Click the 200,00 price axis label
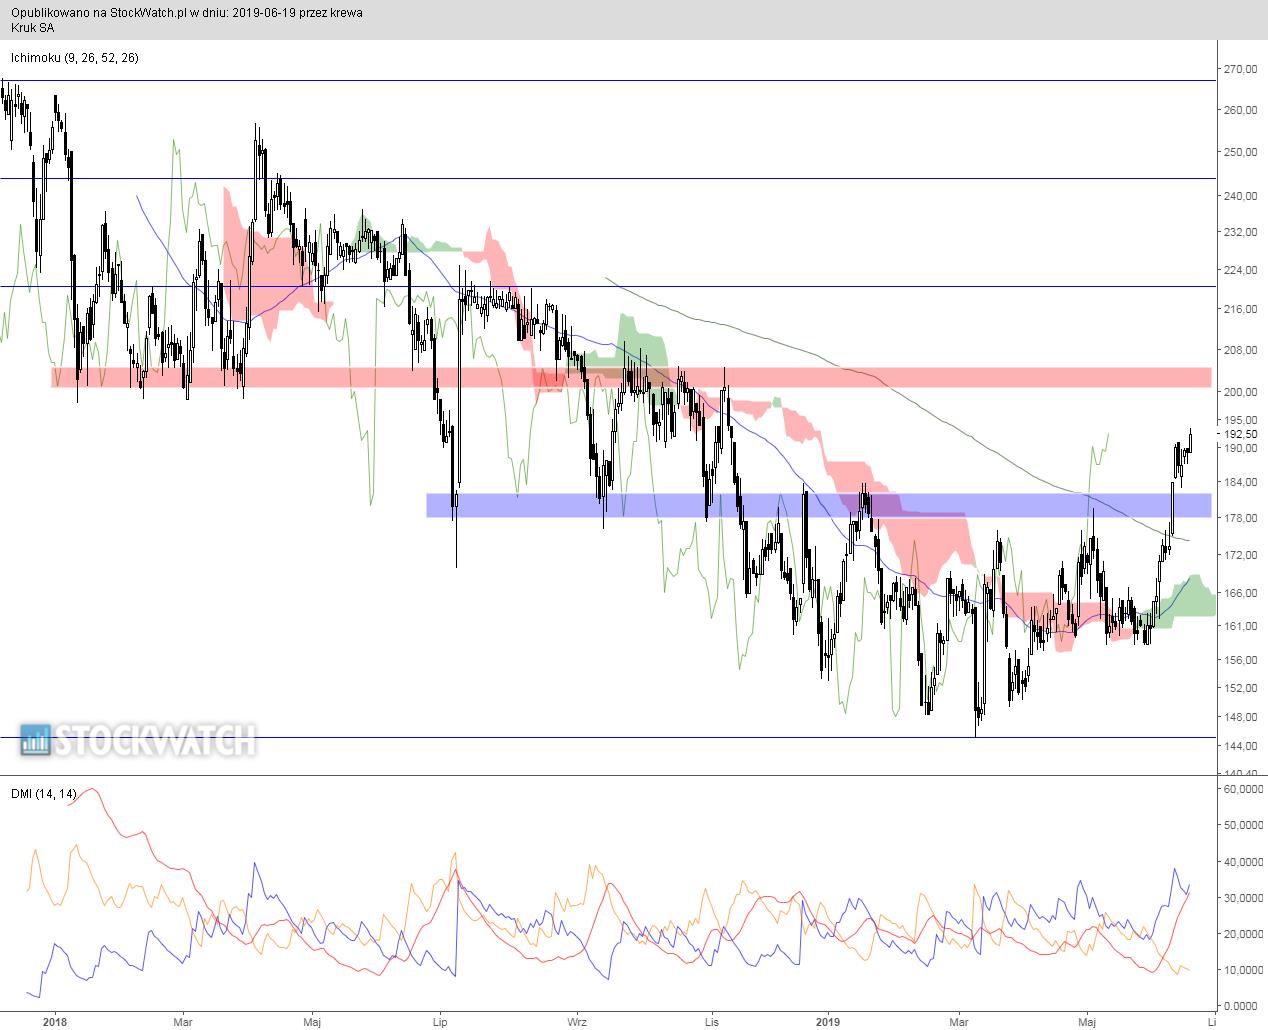The image size is (1268, 1030). [1241, 392]
